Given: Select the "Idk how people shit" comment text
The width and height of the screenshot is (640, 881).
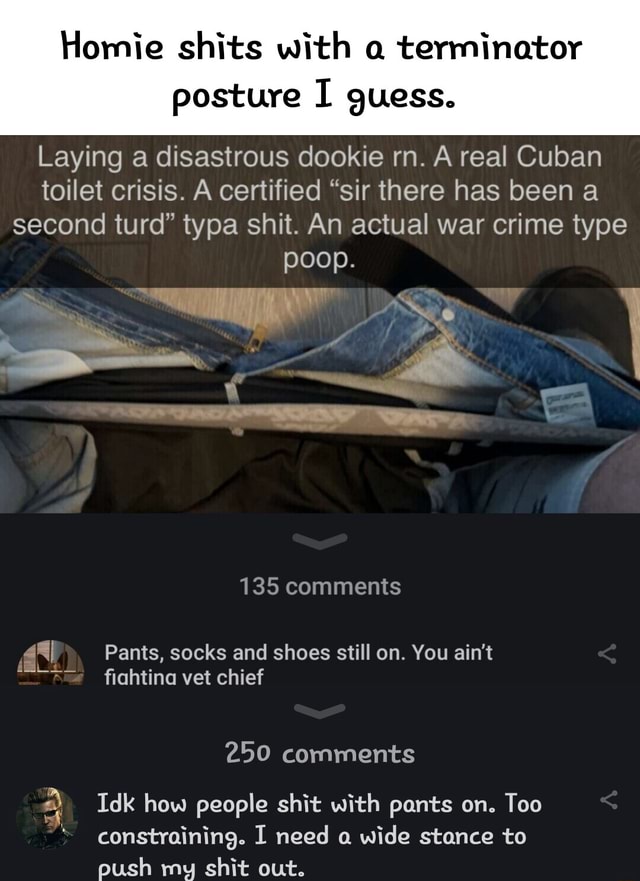Looking at the screenshot, I should [x=319, y=835].
